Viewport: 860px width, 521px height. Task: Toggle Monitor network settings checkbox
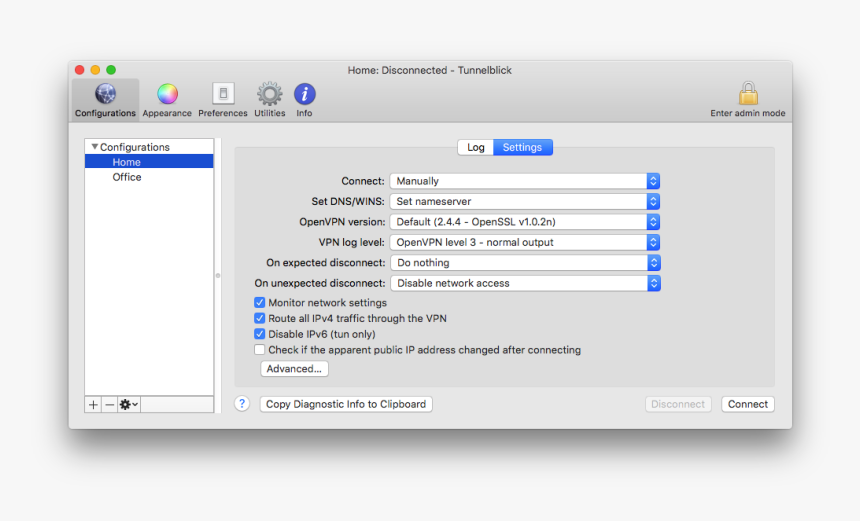tap(259, 302)
